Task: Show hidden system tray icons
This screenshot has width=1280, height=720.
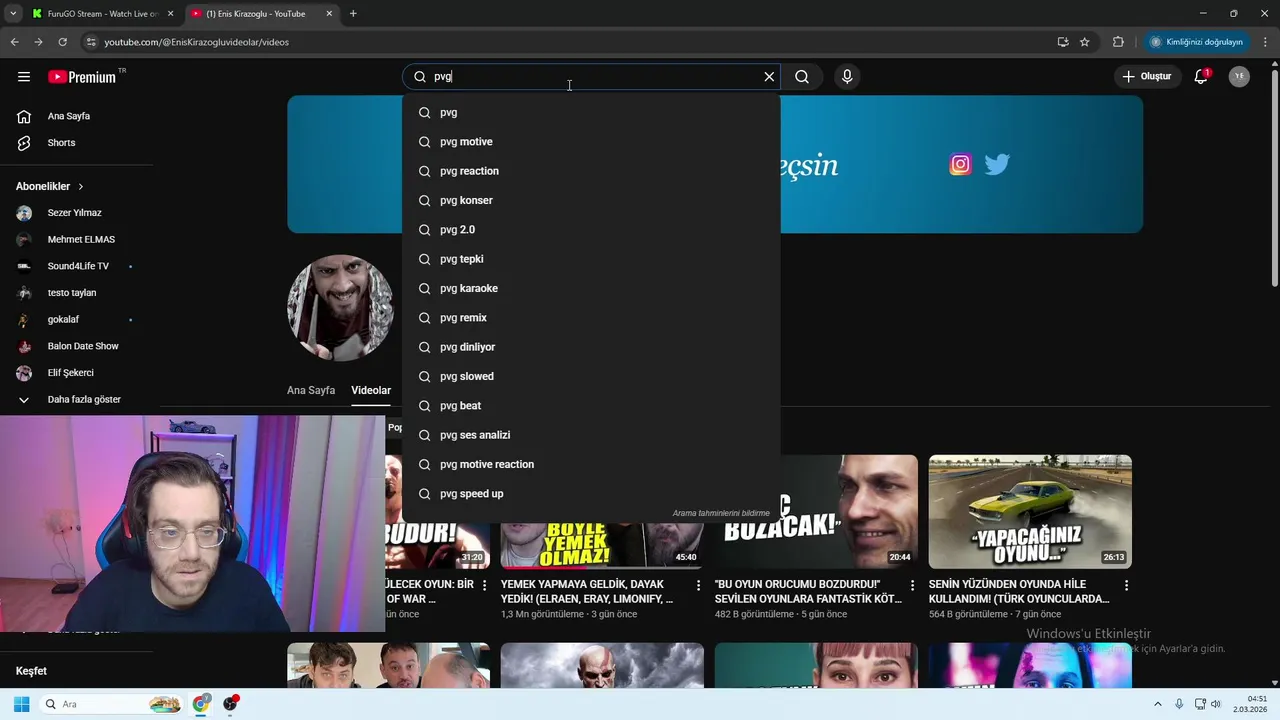Action: pyautogui.click(x=1158, y=704)
